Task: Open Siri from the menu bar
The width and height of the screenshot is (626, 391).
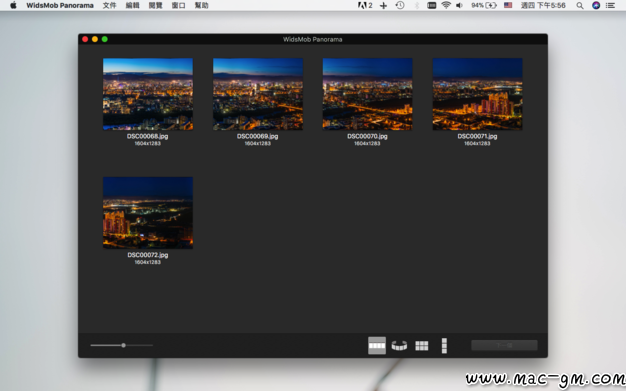Action: [596, 6]
